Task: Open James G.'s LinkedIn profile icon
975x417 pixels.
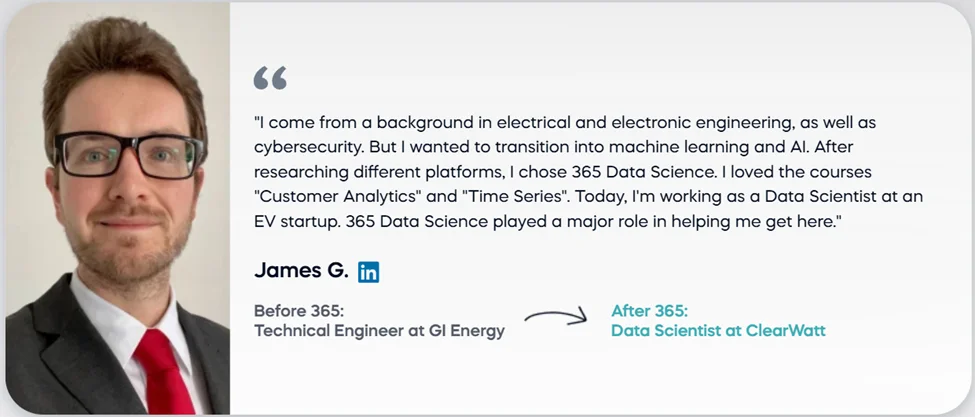Action: [x=368, y=271]
